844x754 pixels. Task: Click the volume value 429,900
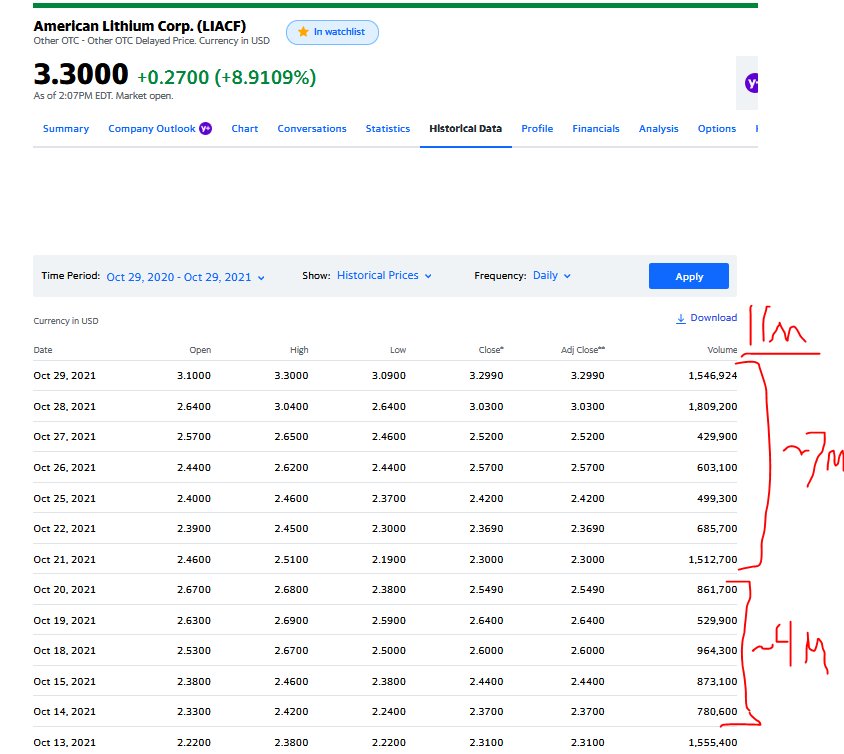point(717,436)
